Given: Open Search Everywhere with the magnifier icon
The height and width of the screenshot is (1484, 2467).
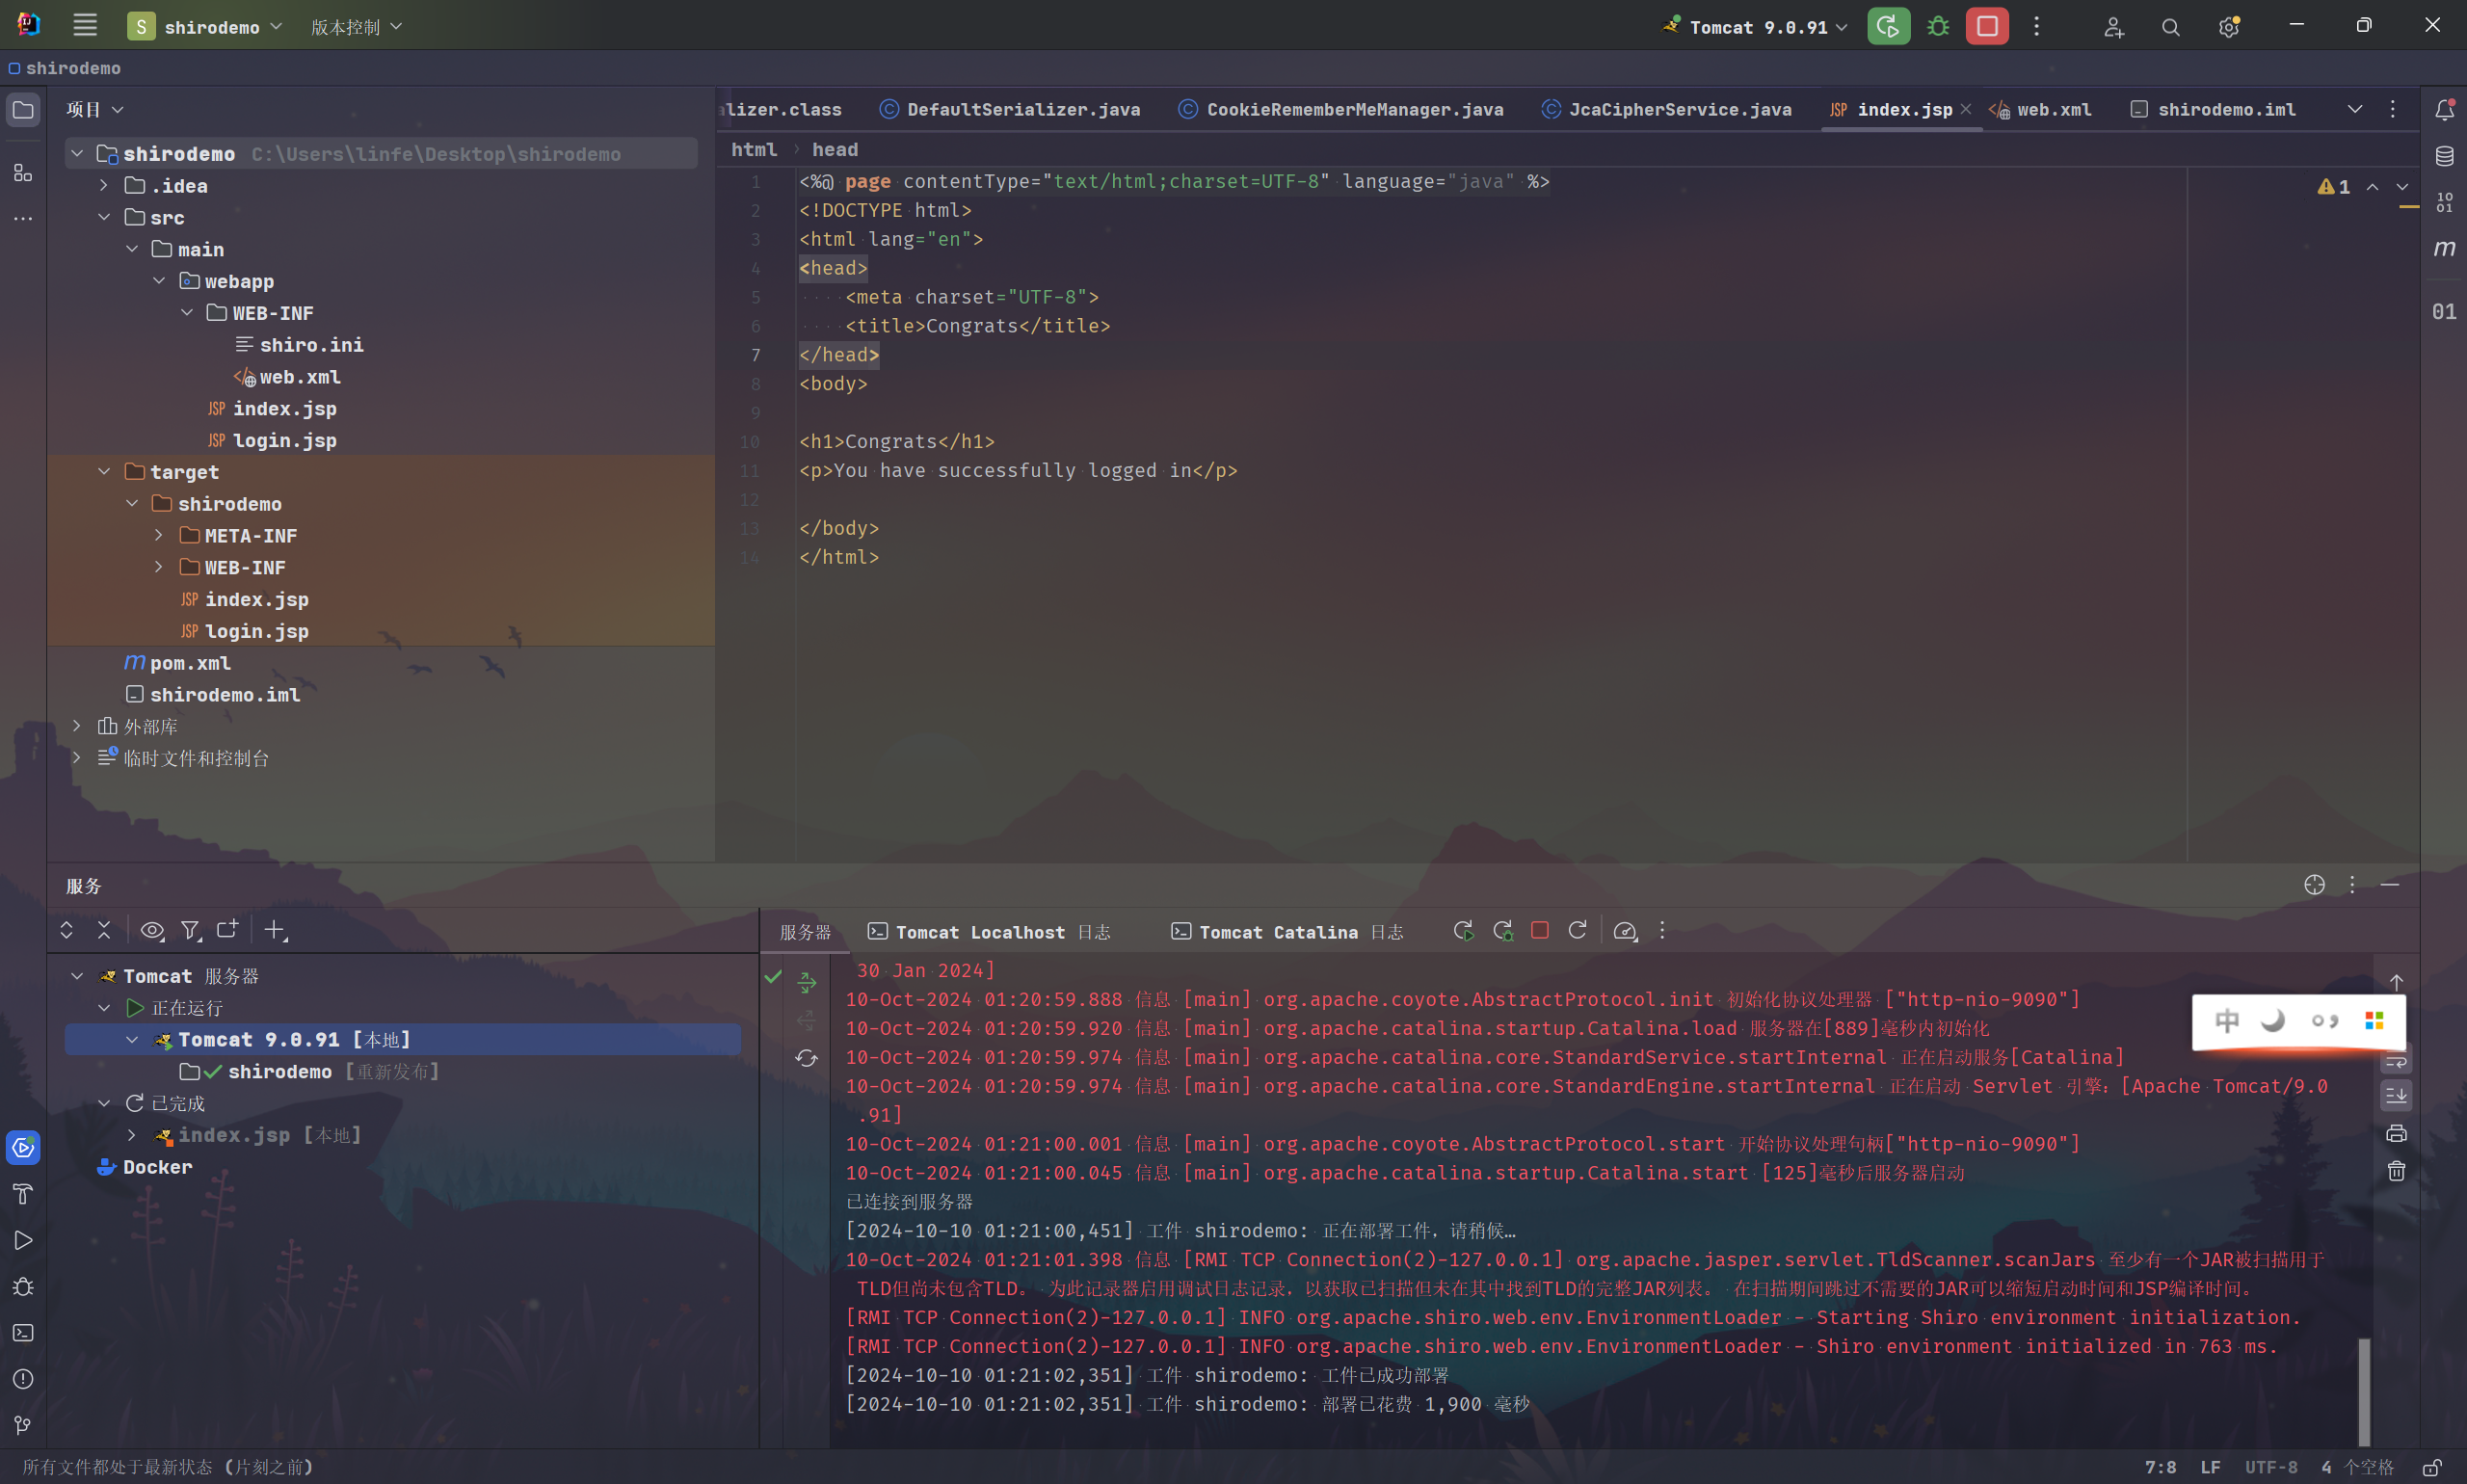Looking at the screenshot, I should [2170, 26].
